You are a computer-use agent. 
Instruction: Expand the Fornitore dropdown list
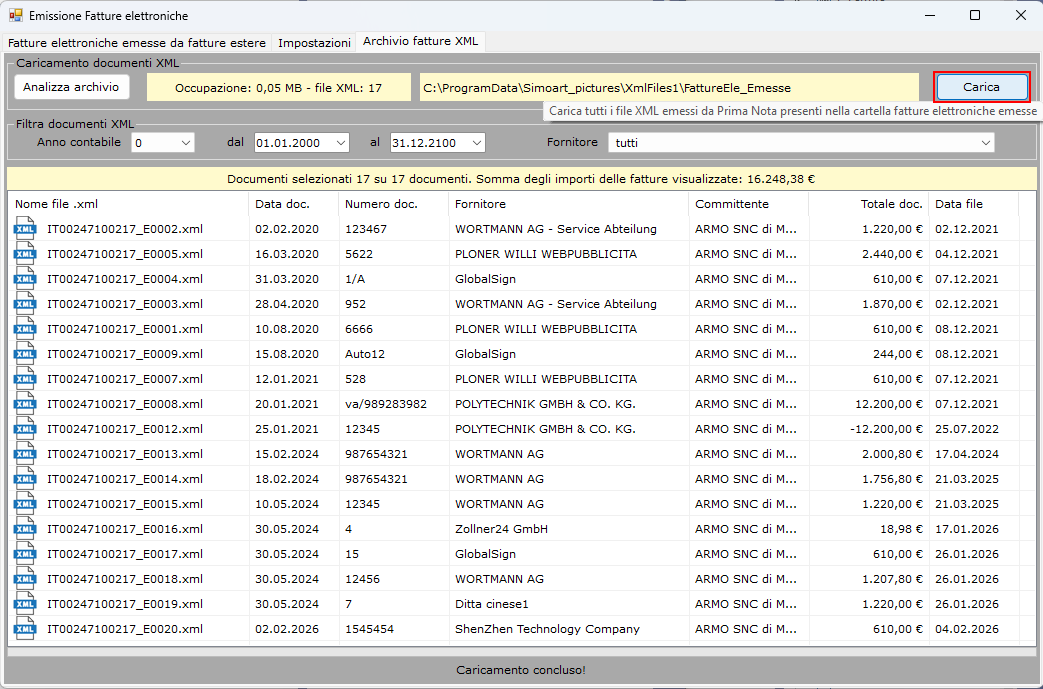pos(985,143)
